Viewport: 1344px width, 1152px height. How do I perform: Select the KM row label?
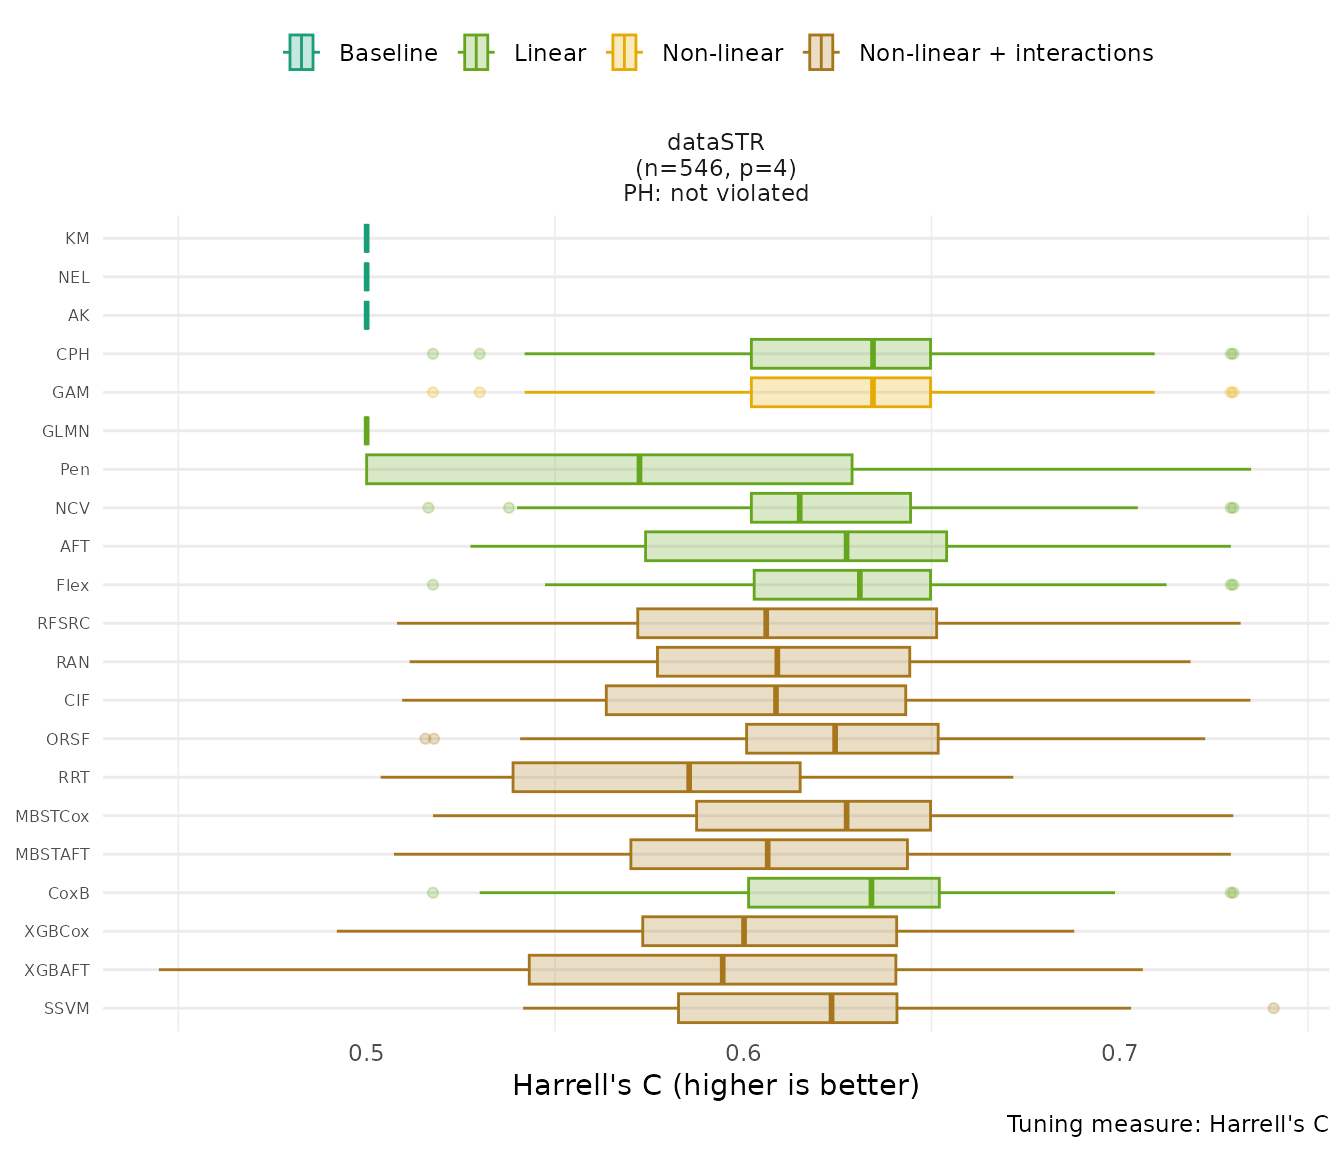pyautogui.click(x=77, y=239)
